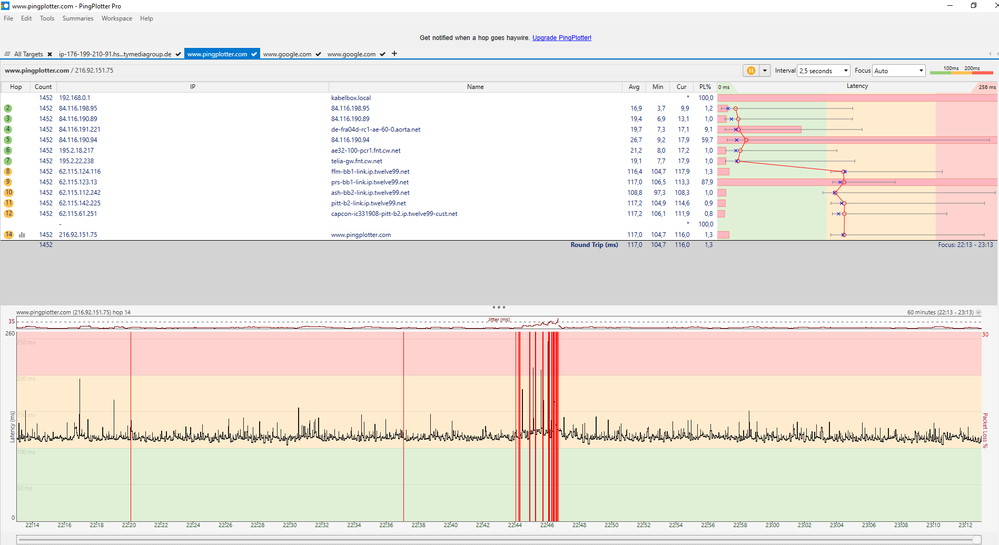Click the horizontal scrollbar below the timeline graph

499,540
